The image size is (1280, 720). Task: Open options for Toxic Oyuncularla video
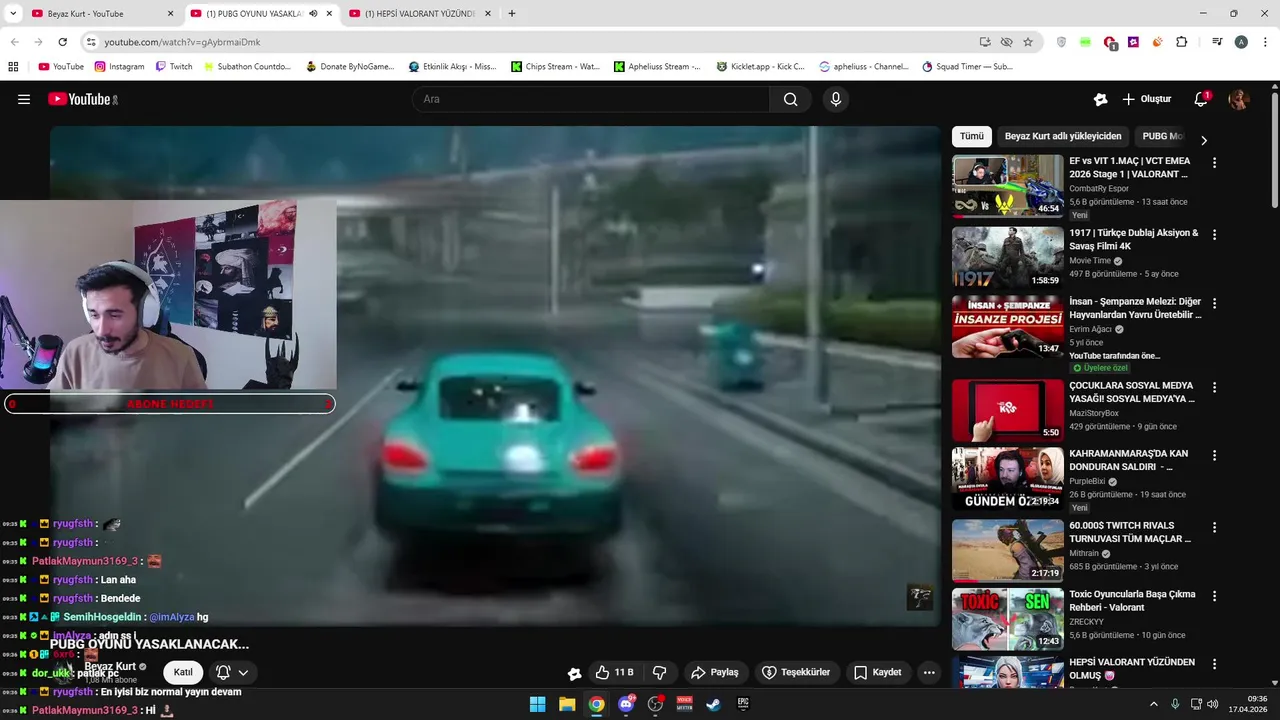1214,595
